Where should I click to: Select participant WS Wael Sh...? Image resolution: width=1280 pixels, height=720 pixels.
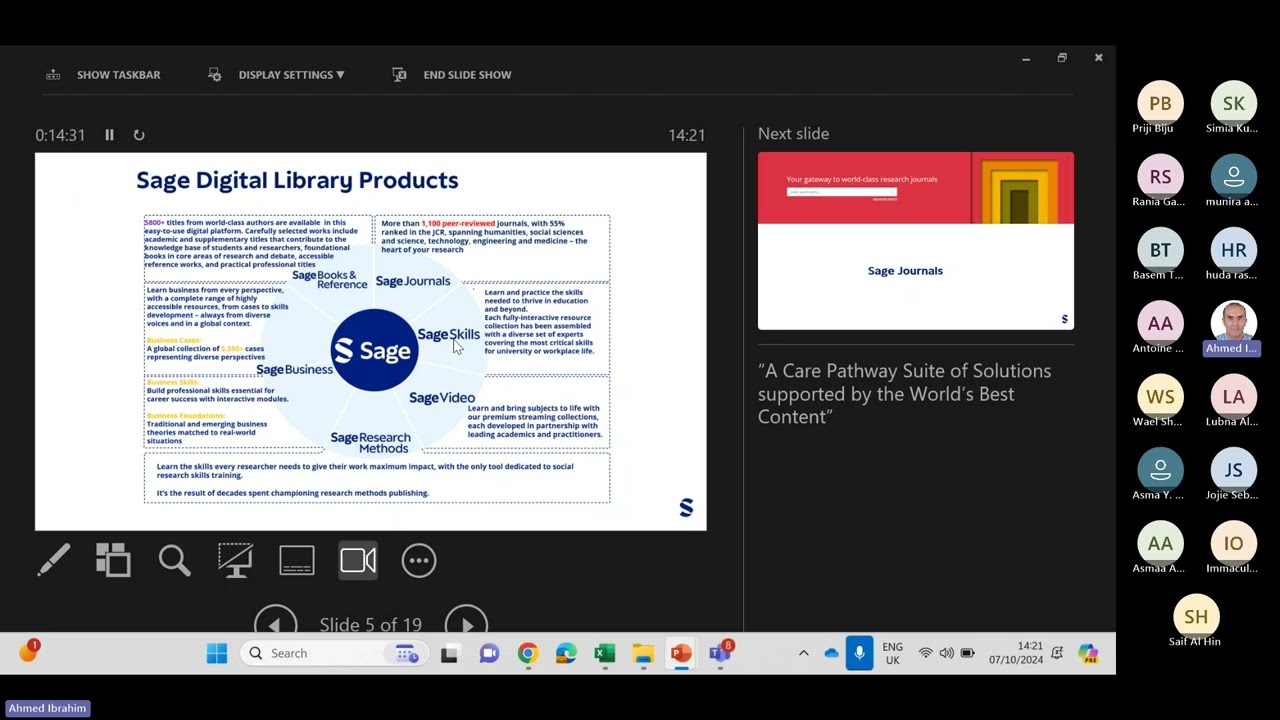[1160, 402]
